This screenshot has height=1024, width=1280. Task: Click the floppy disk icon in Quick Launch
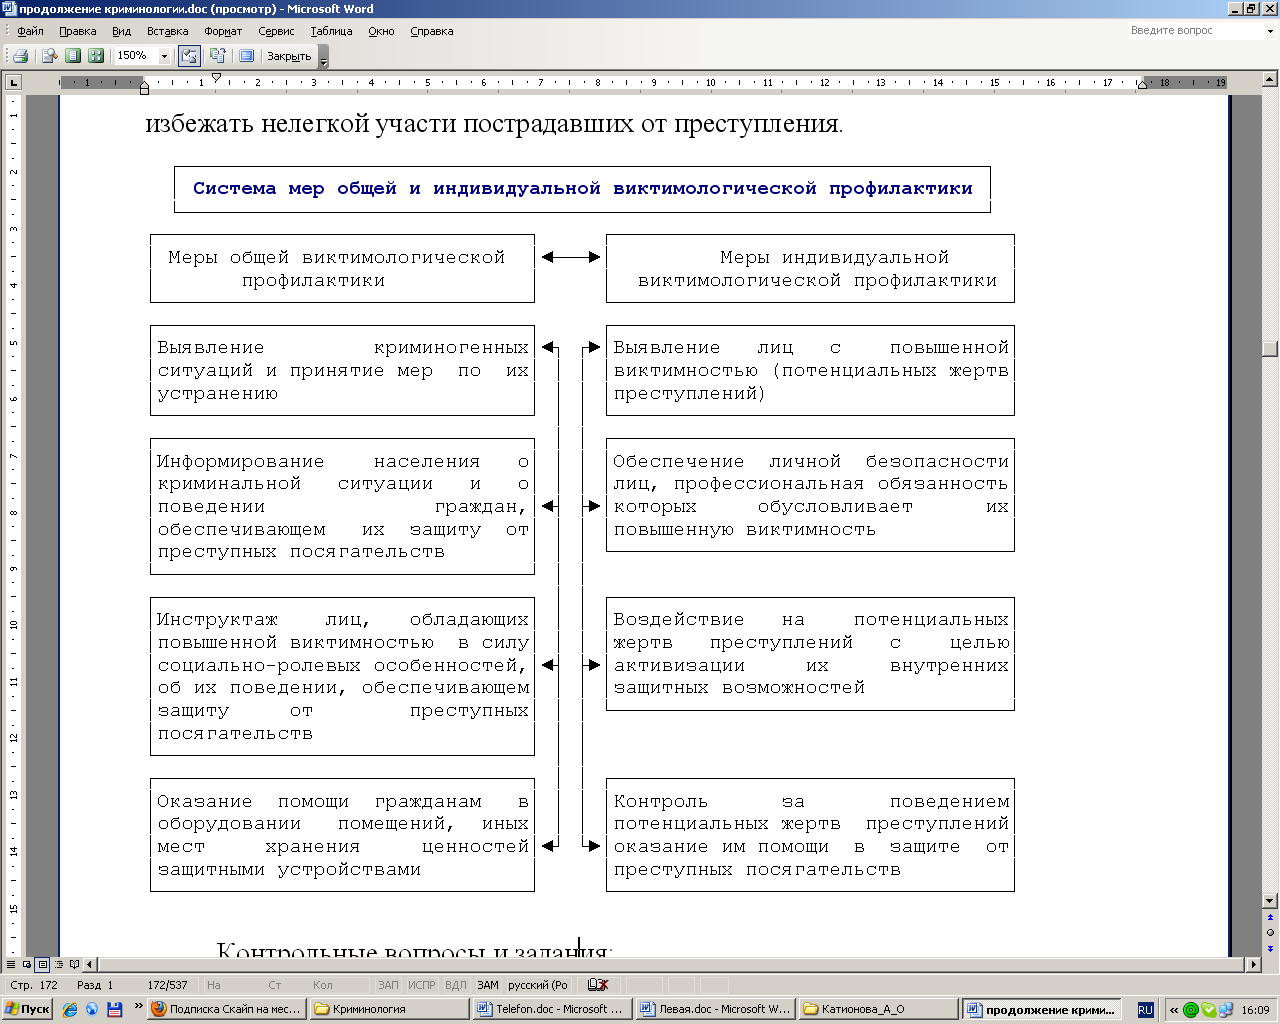coord(115,1010)
